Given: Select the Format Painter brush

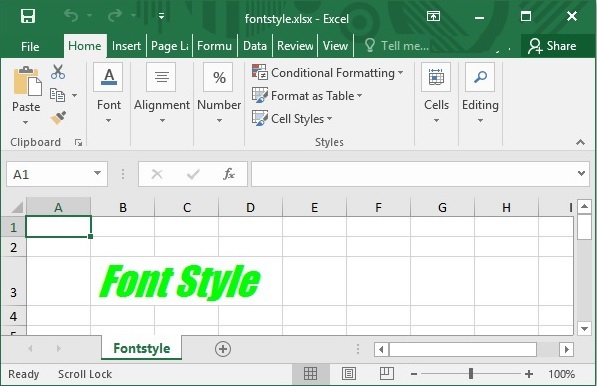Looking at the screenshot, I should pos(58,118).
